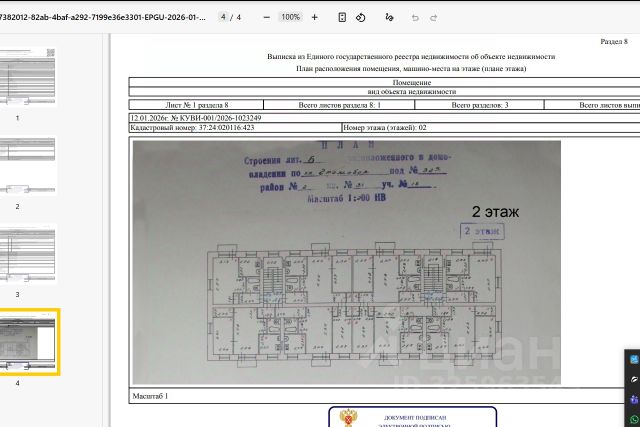Select the highlighted page 4 thumbnail
The width and height of the screenshot is (640, 427).
pyautogui.click(x=29, y=342)
